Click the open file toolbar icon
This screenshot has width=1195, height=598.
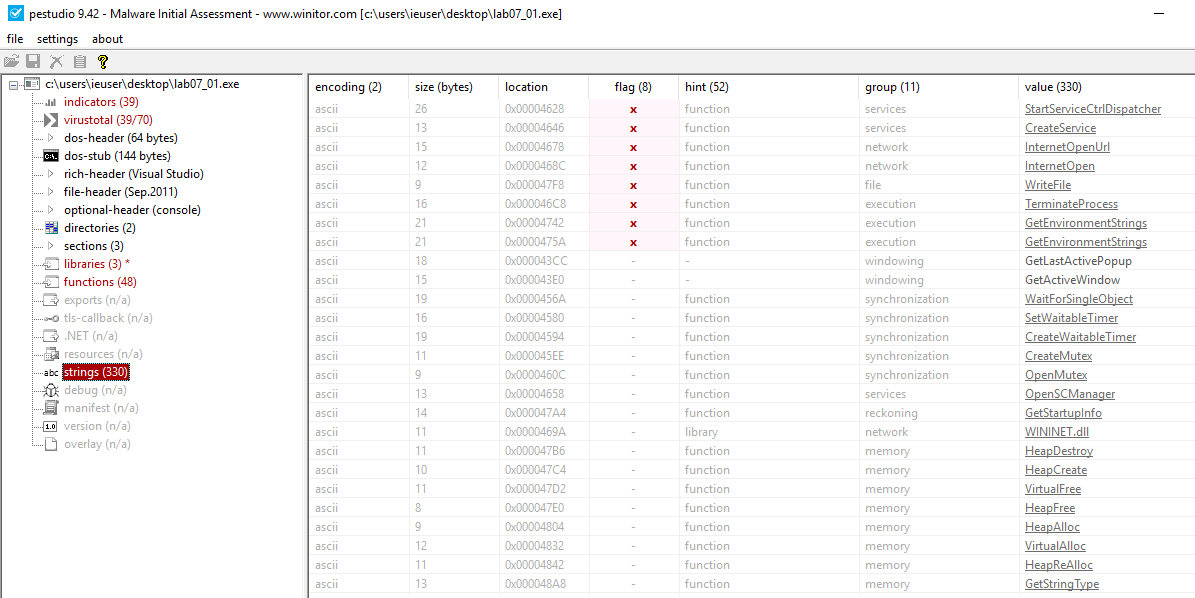pyautogui.click(x=11, y=62)
